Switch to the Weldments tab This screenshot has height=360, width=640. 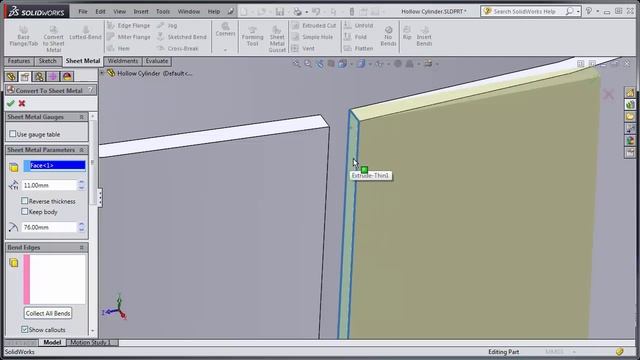click(123, 61)
